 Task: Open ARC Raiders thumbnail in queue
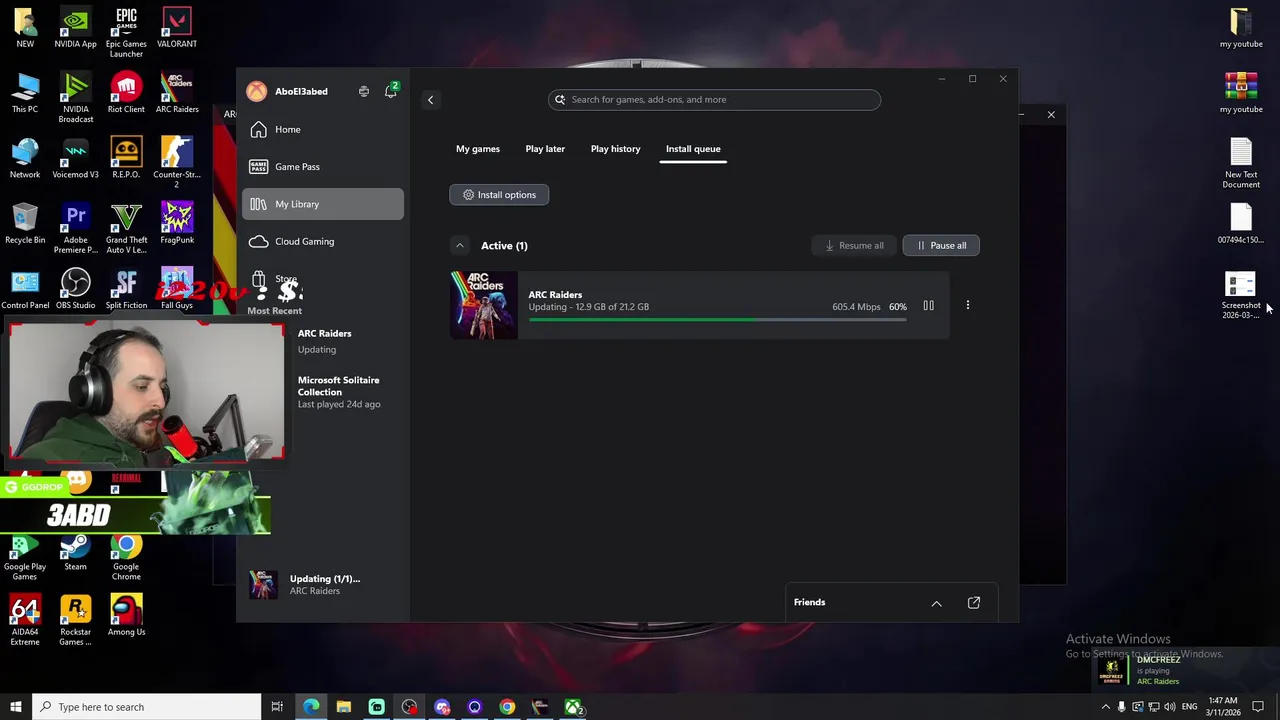484,305
